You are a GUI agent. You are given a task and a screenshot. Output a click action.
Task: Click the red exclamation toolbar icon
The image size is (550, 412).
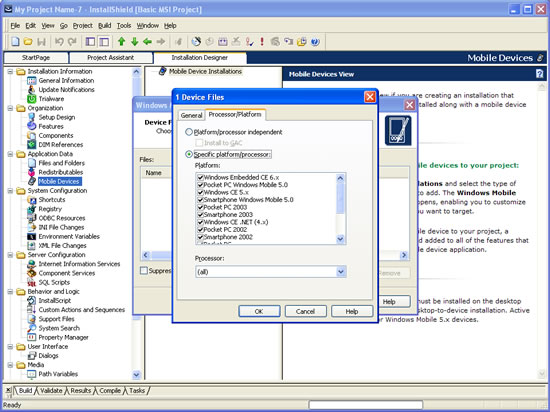pyautogui.click(x=262, y=42)
